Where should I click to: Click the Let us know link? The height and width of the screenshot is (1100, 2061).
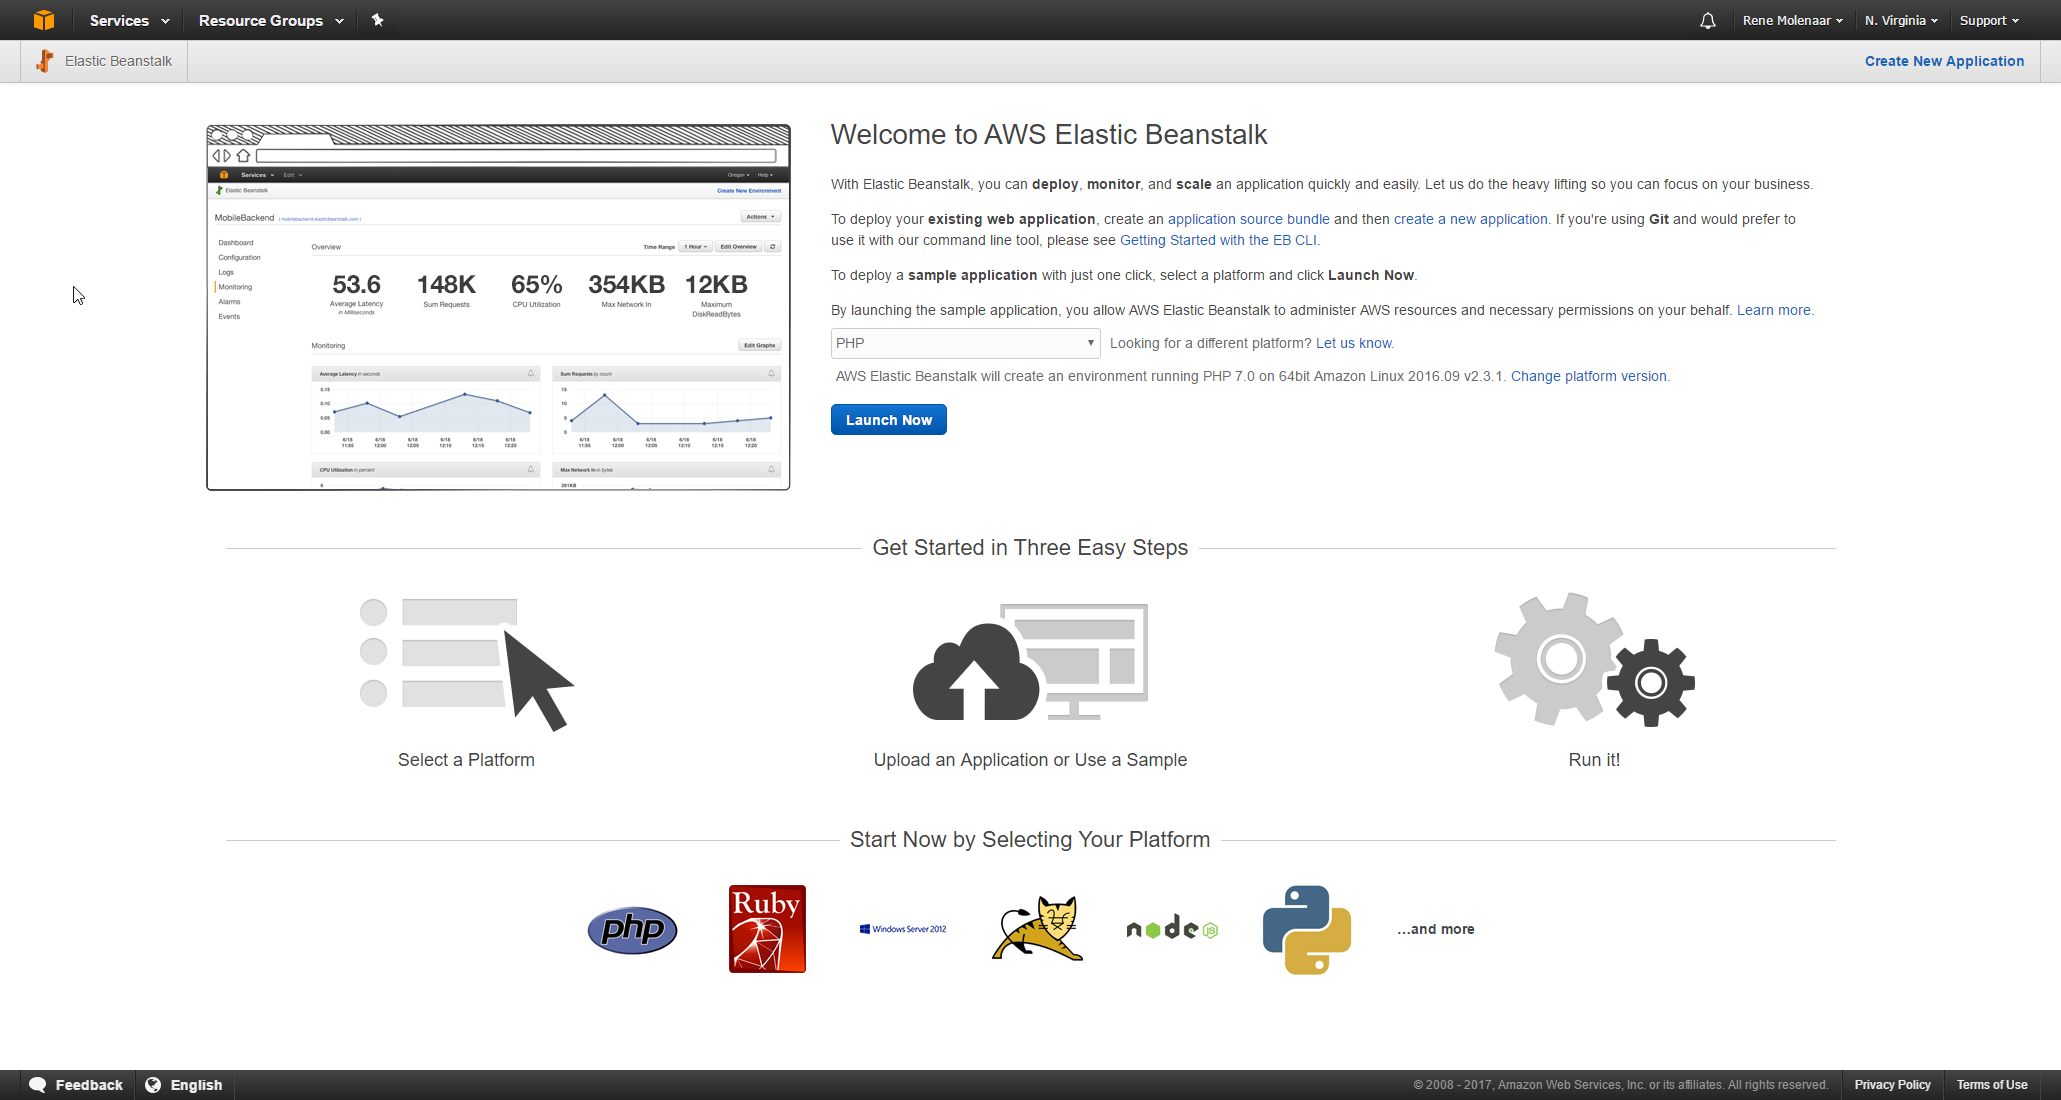click(x=1353, y=343)
